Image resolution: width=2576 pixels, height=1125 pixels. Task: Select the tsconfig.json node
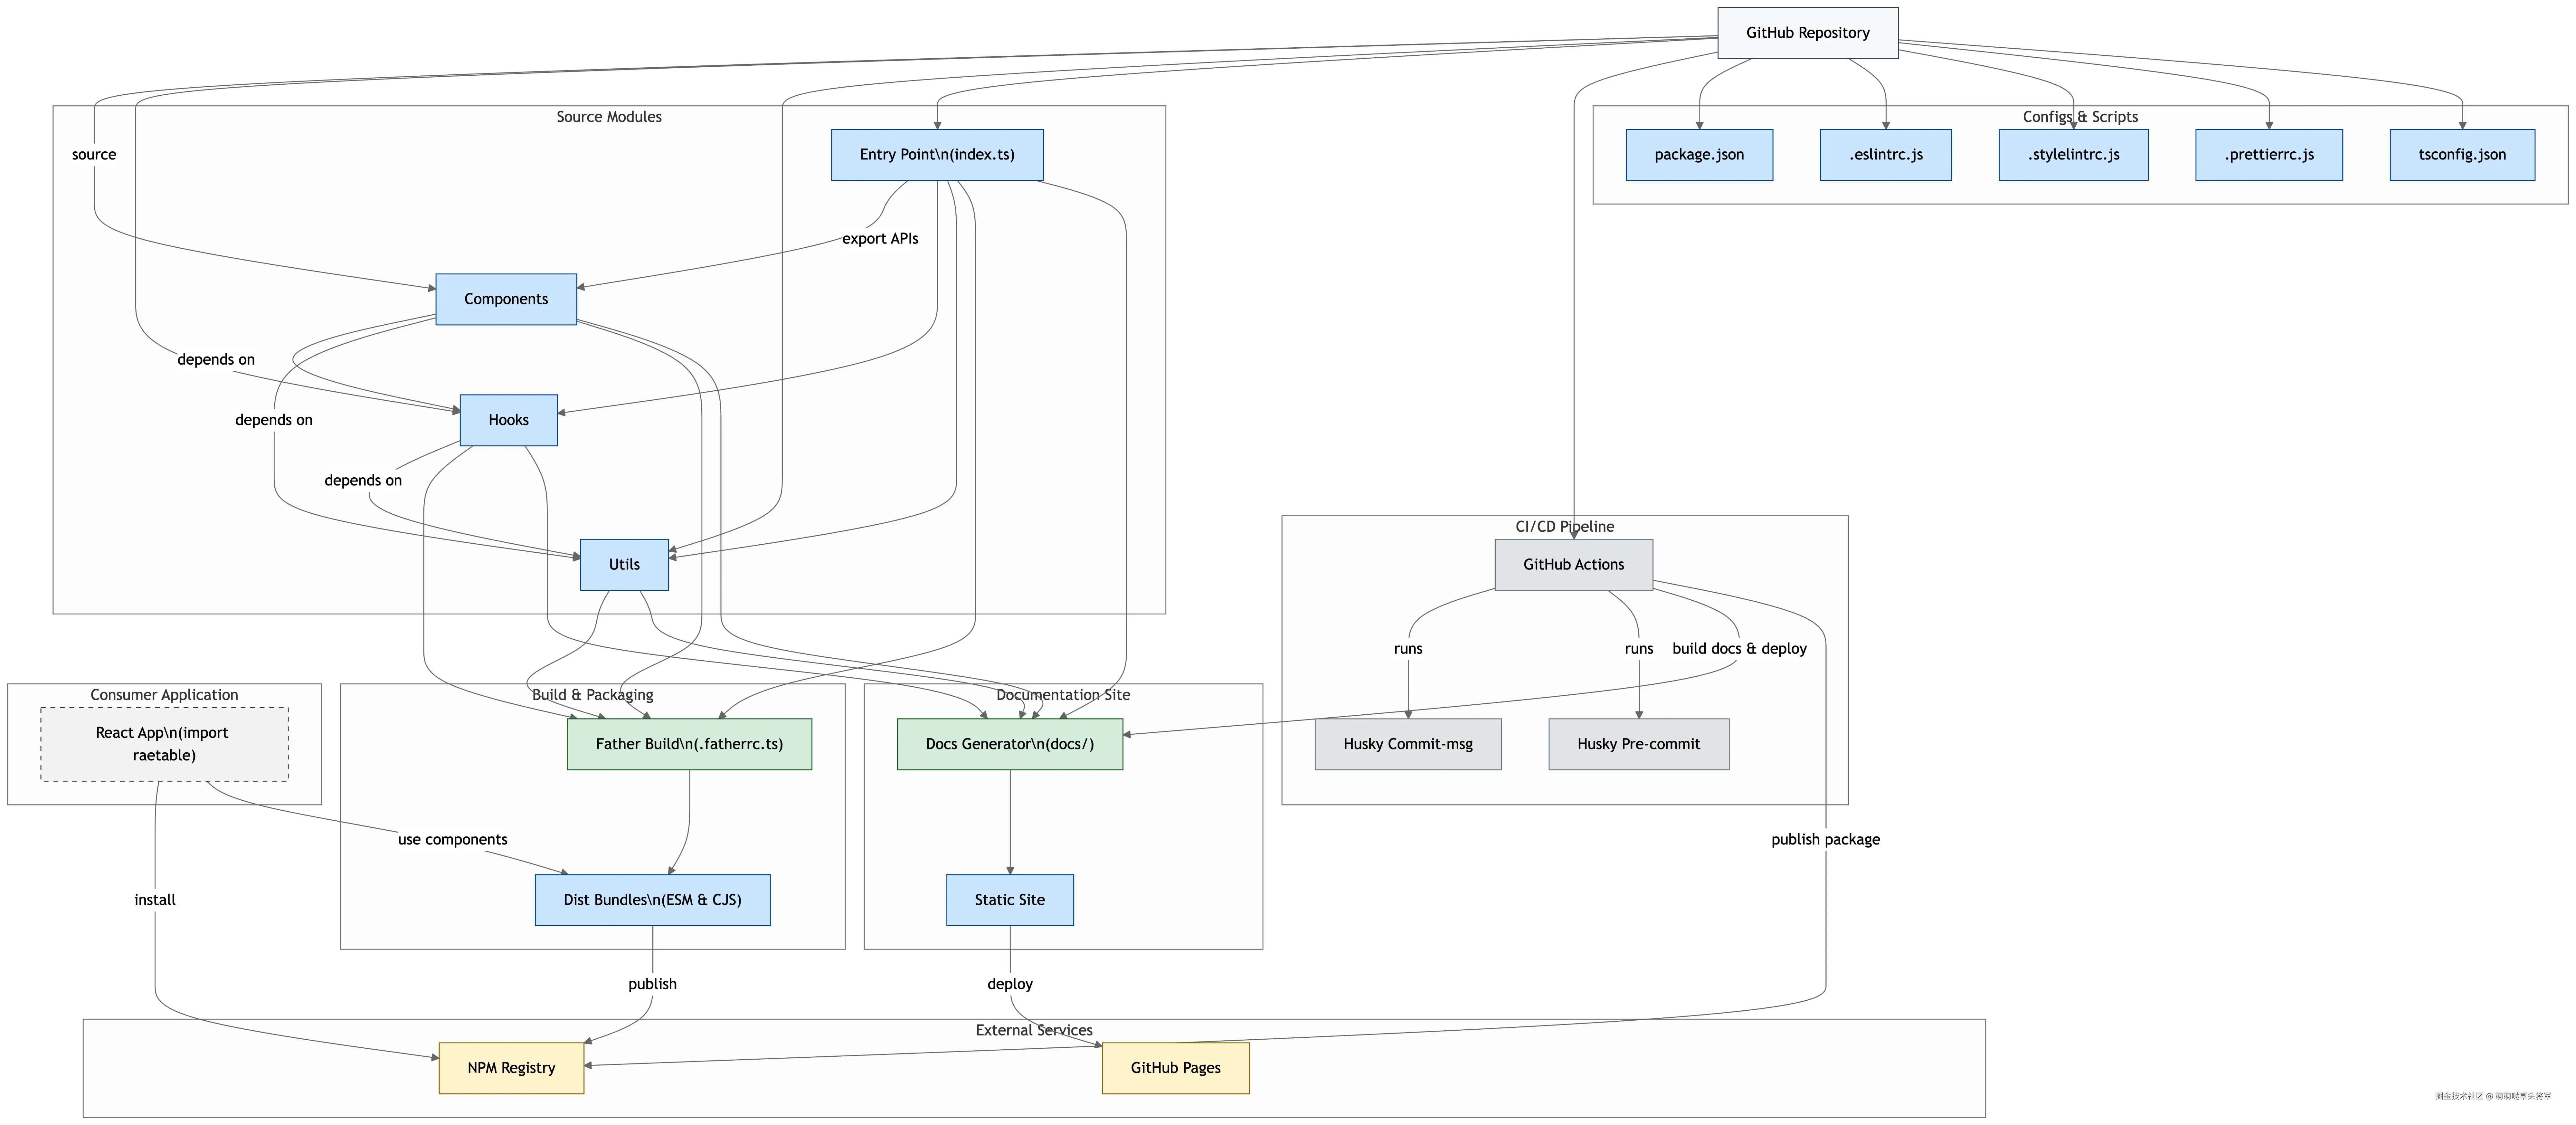coord(2462,155)
